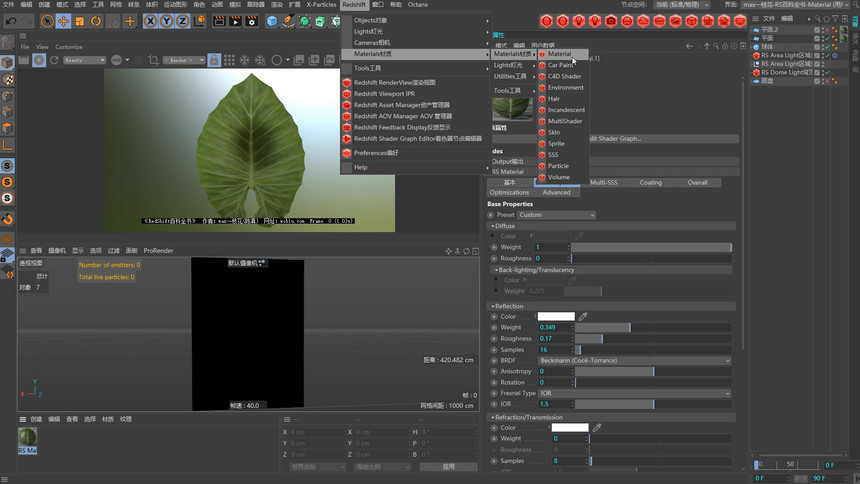Open the Beauty AOV dropdown in RenderView
Screen dimensions: 860x484
84,60
